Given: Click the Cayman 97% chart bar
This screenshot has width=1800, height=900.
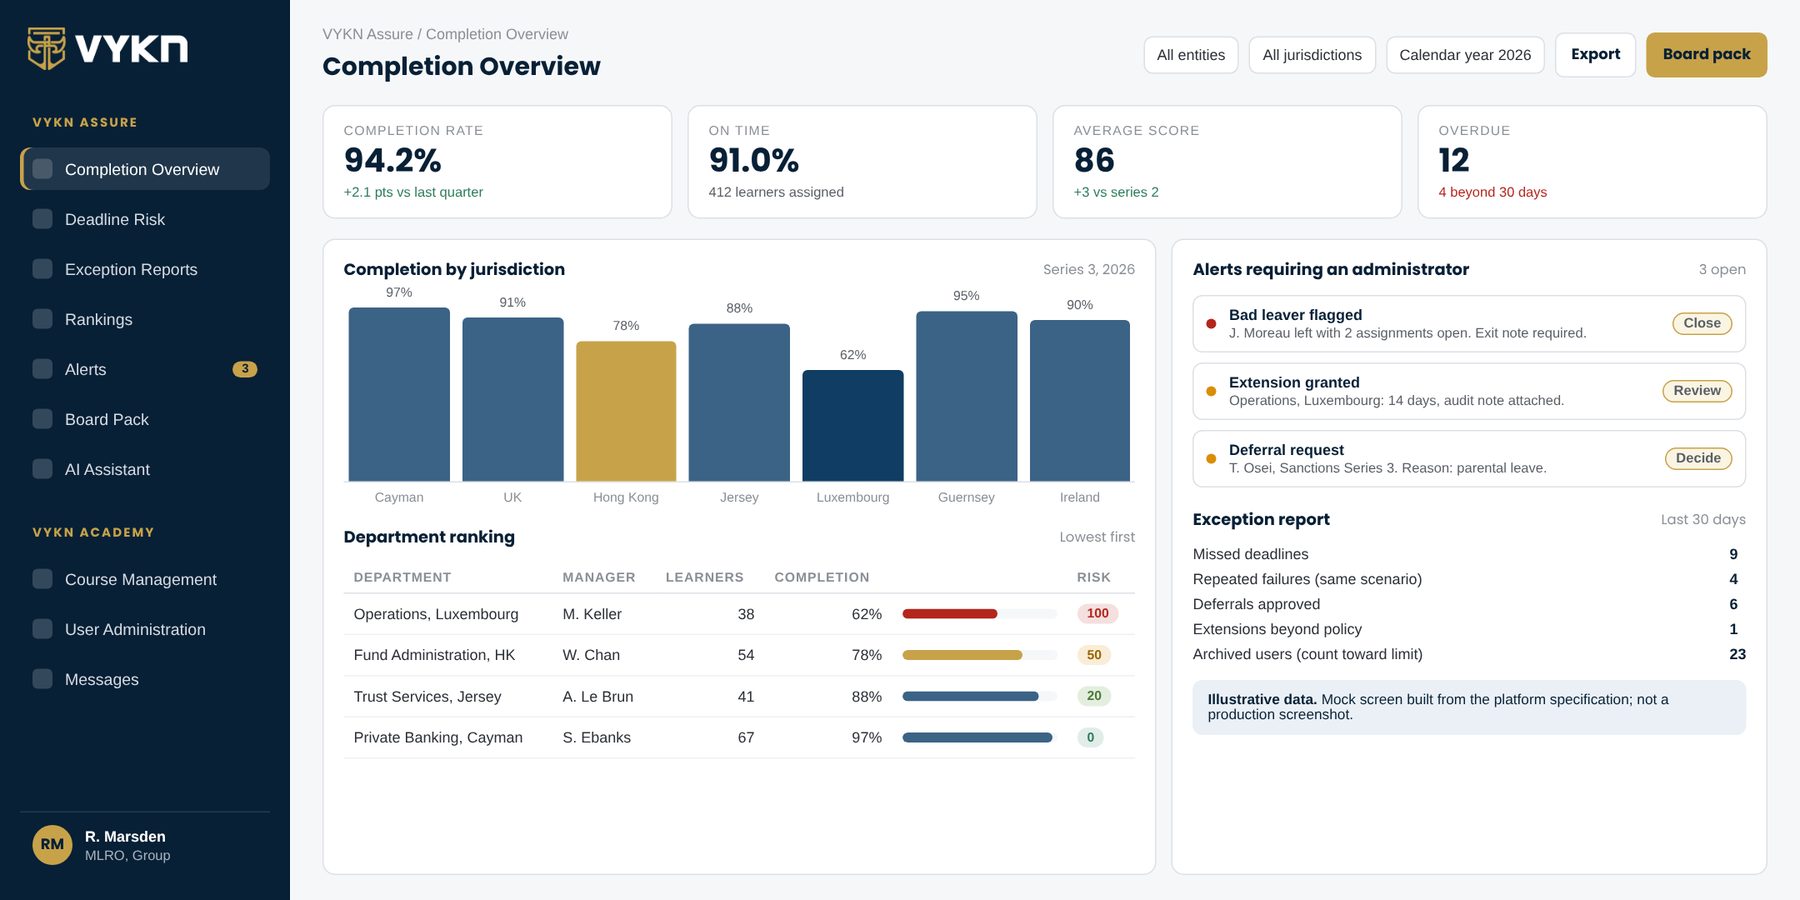Looking at the screenshot, I should pos(399,394).
